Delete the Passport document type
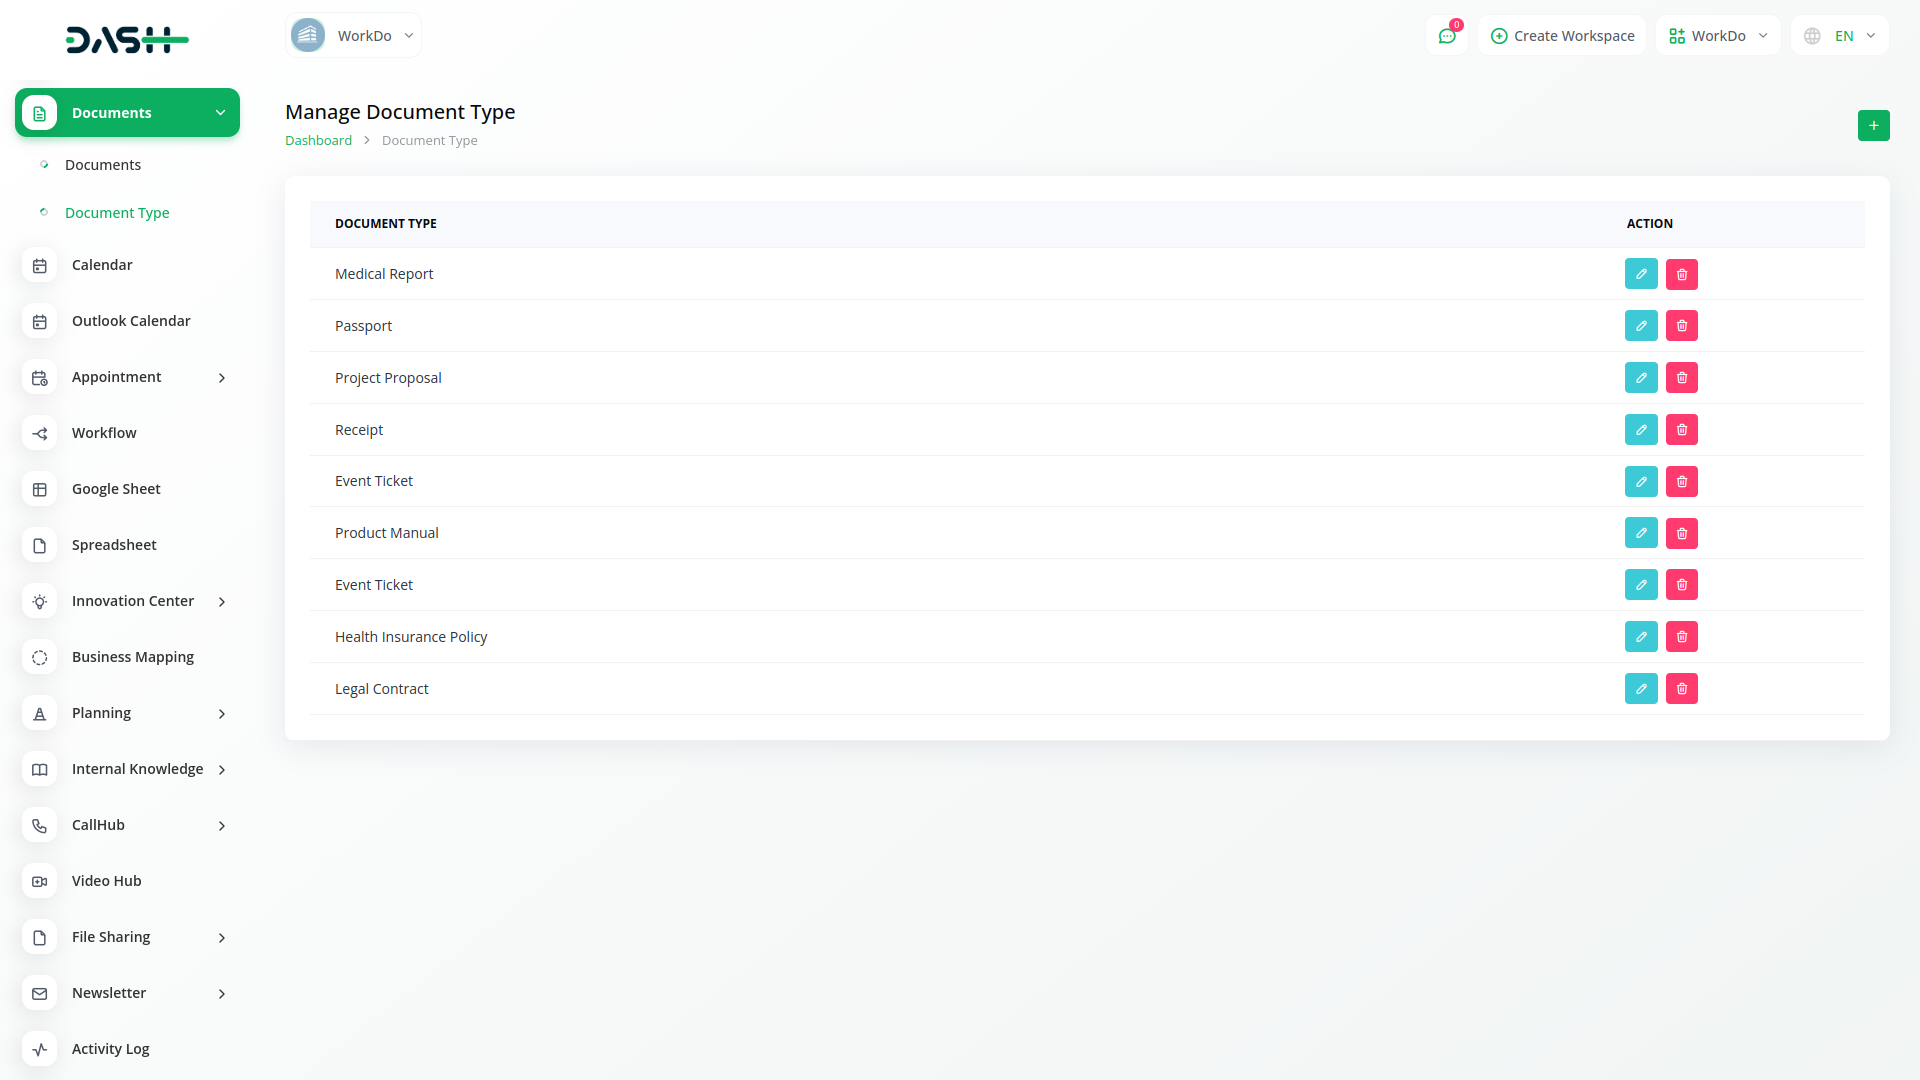 [1681, 325]
